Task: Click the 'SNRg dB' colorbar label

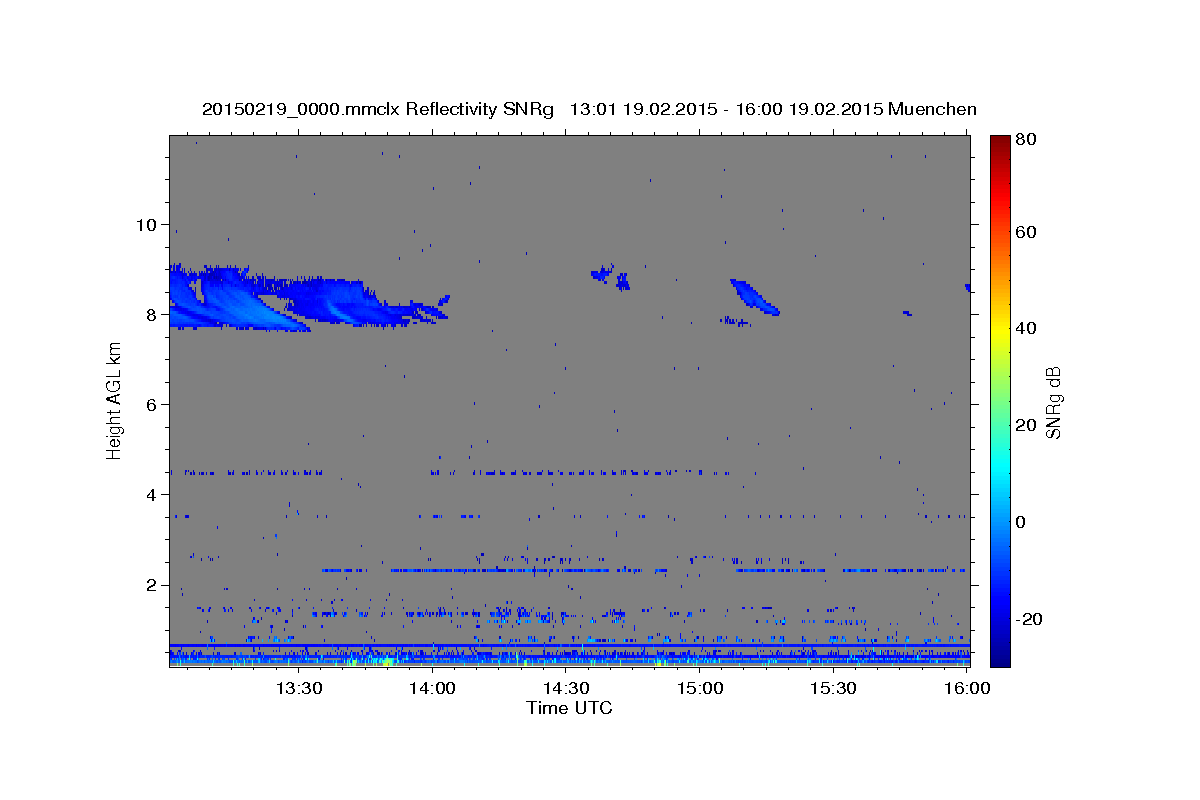Action: [x=1053, y=402]
